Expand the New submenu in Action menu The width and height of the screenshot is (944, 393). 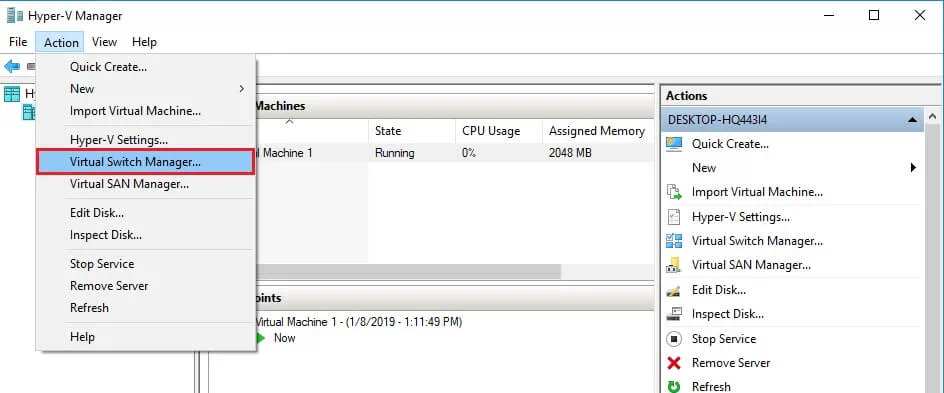(146, 88)
